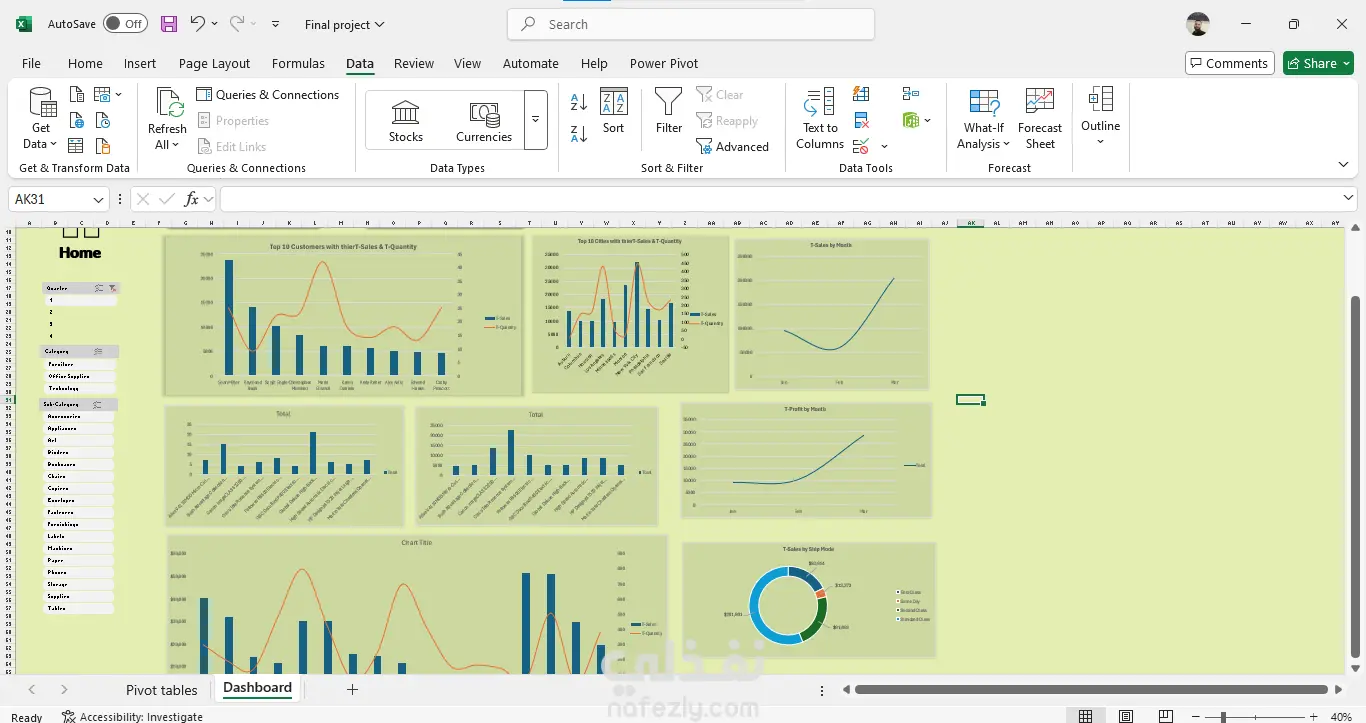Open the Get Data menu
Viewport: 1366px width, 723px height.
click(41, 119)
